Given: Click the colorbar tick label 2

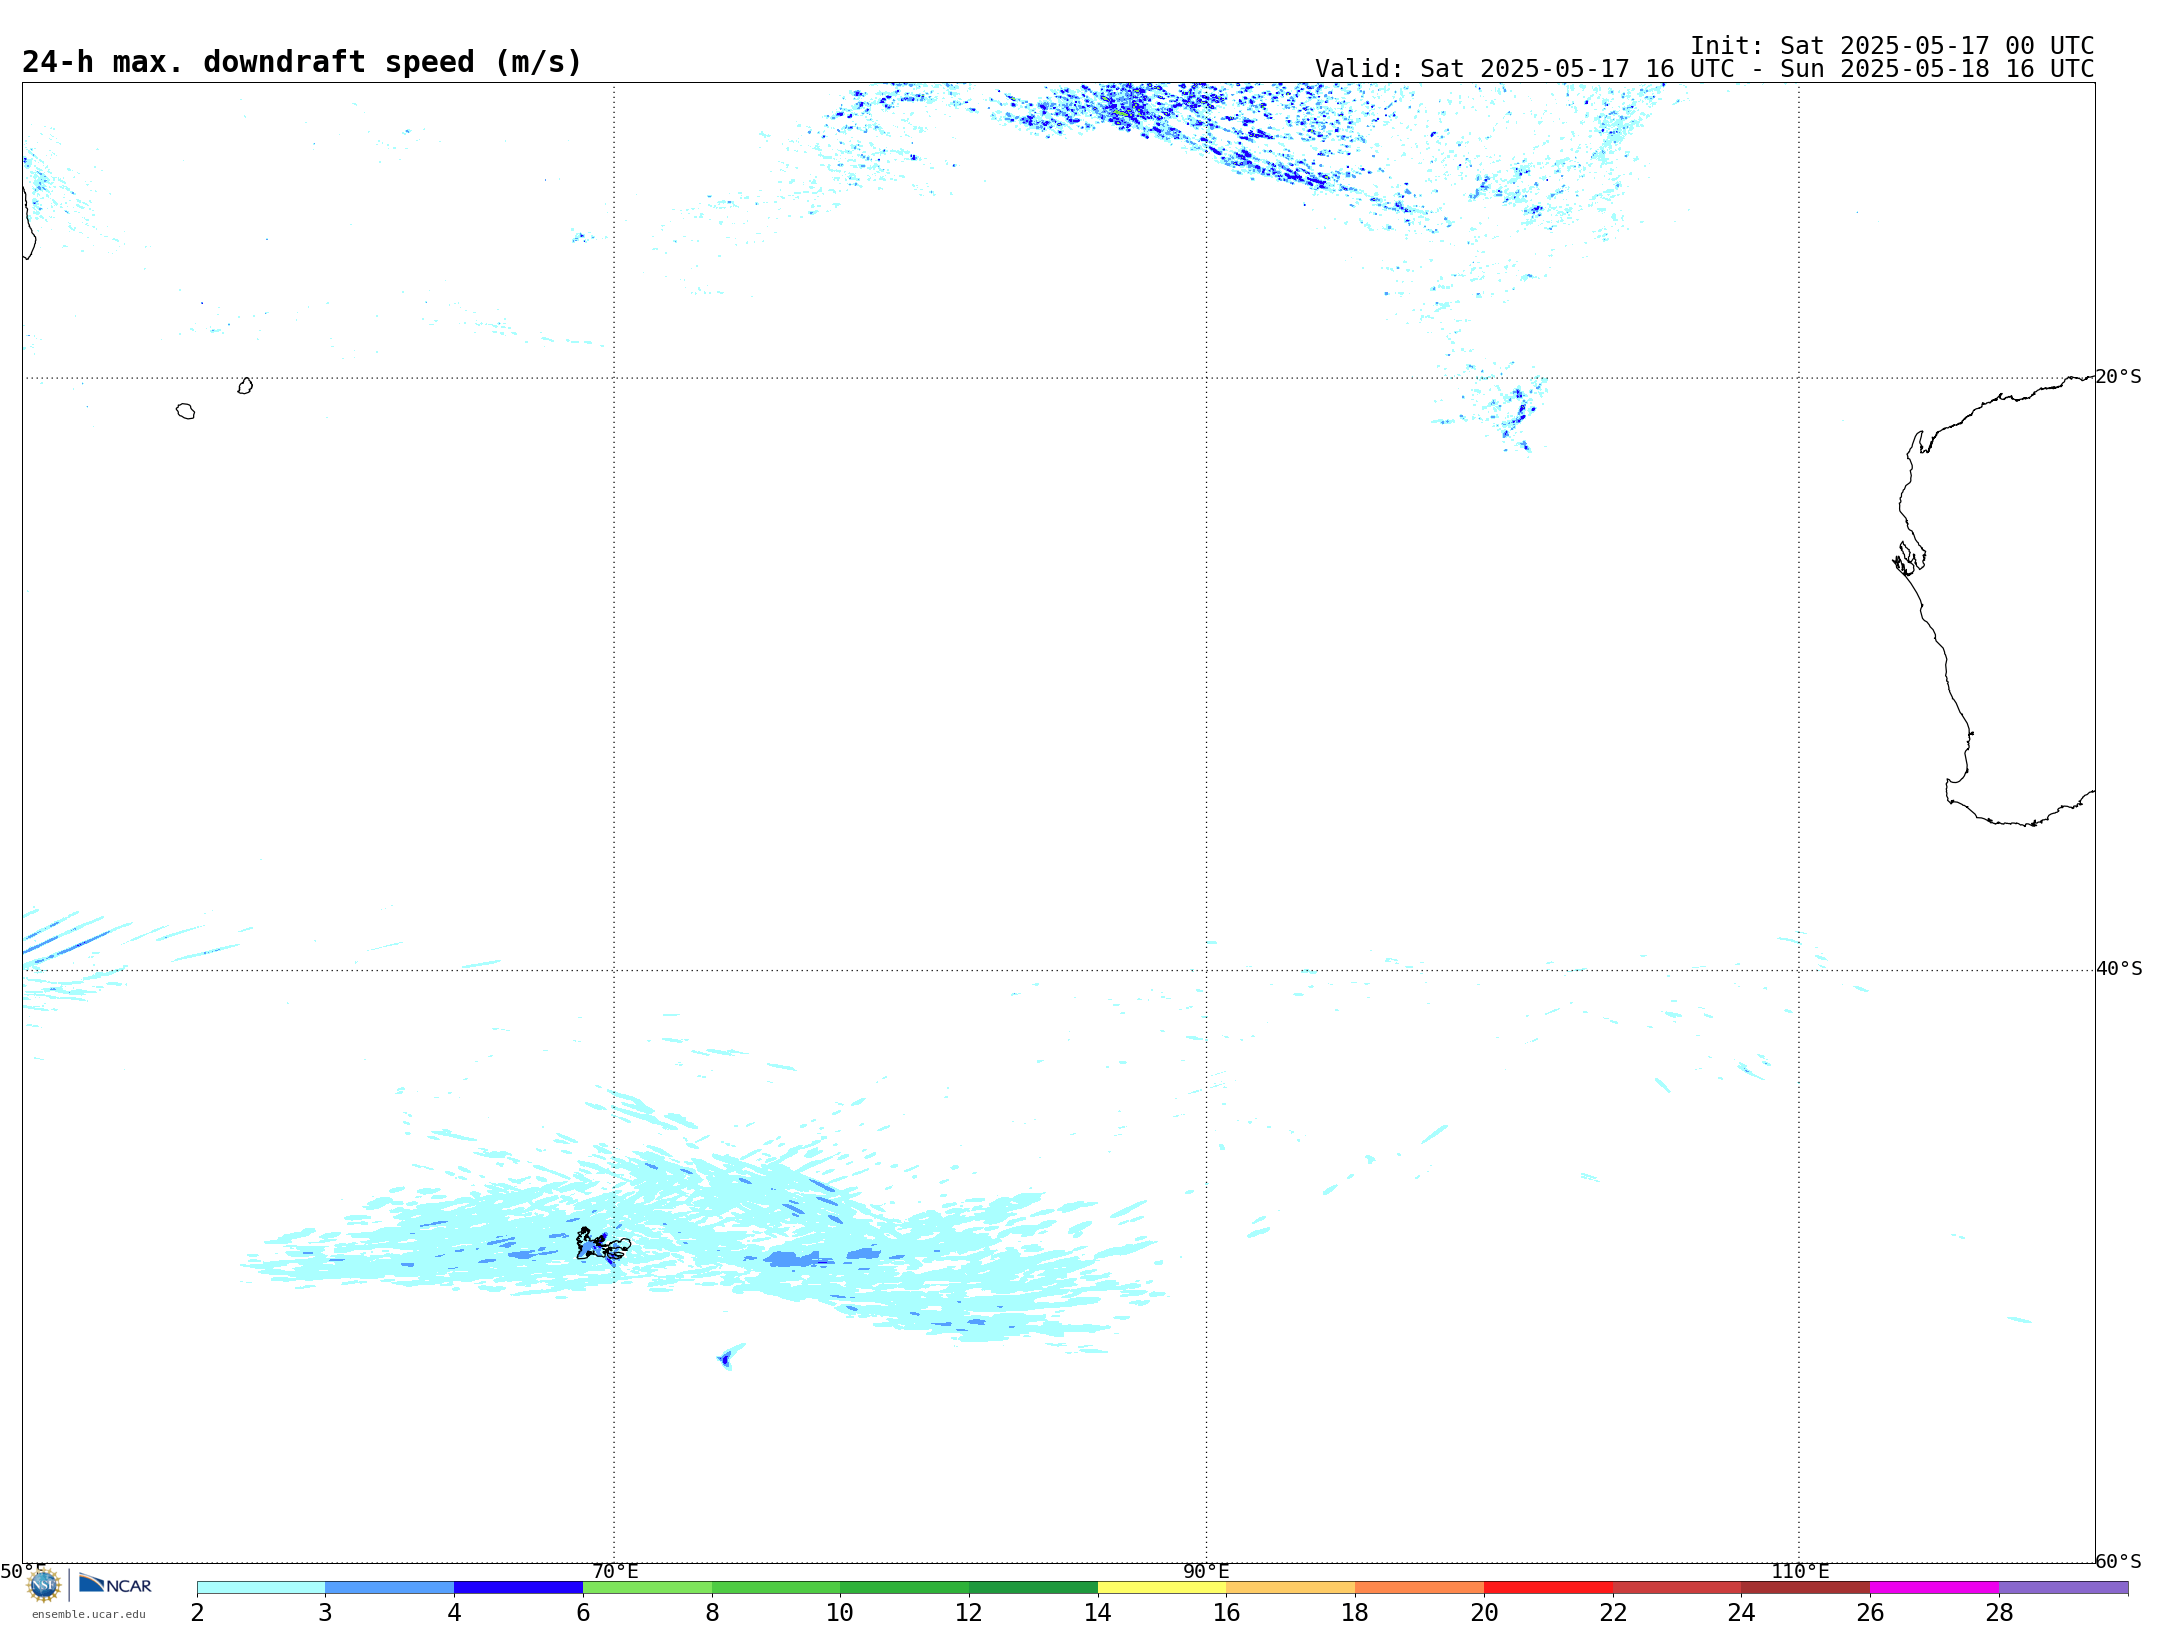Looking at the screenshot, I should [x=197, y=1613].
